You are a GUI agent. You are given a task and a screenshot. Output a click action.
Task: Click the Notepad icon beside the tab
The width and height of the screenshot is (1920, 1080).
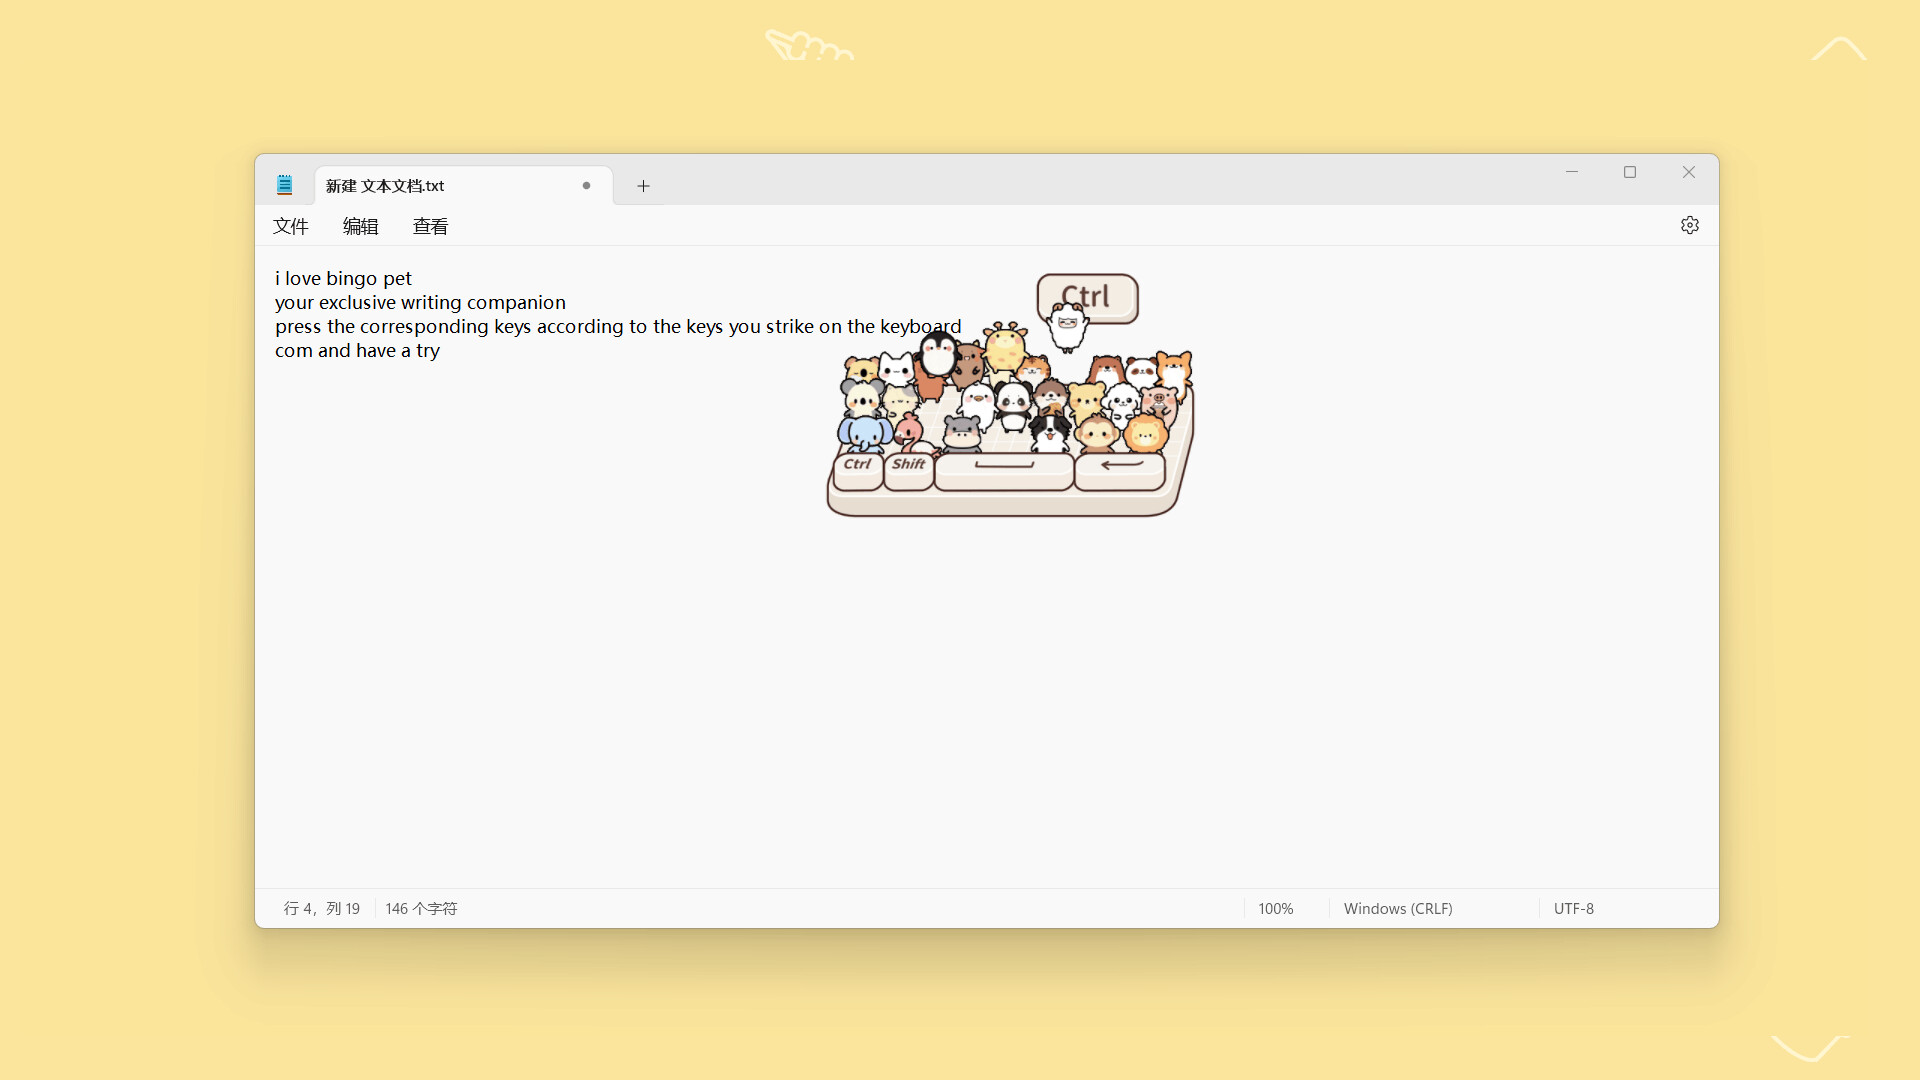click(x=285, y=185)
